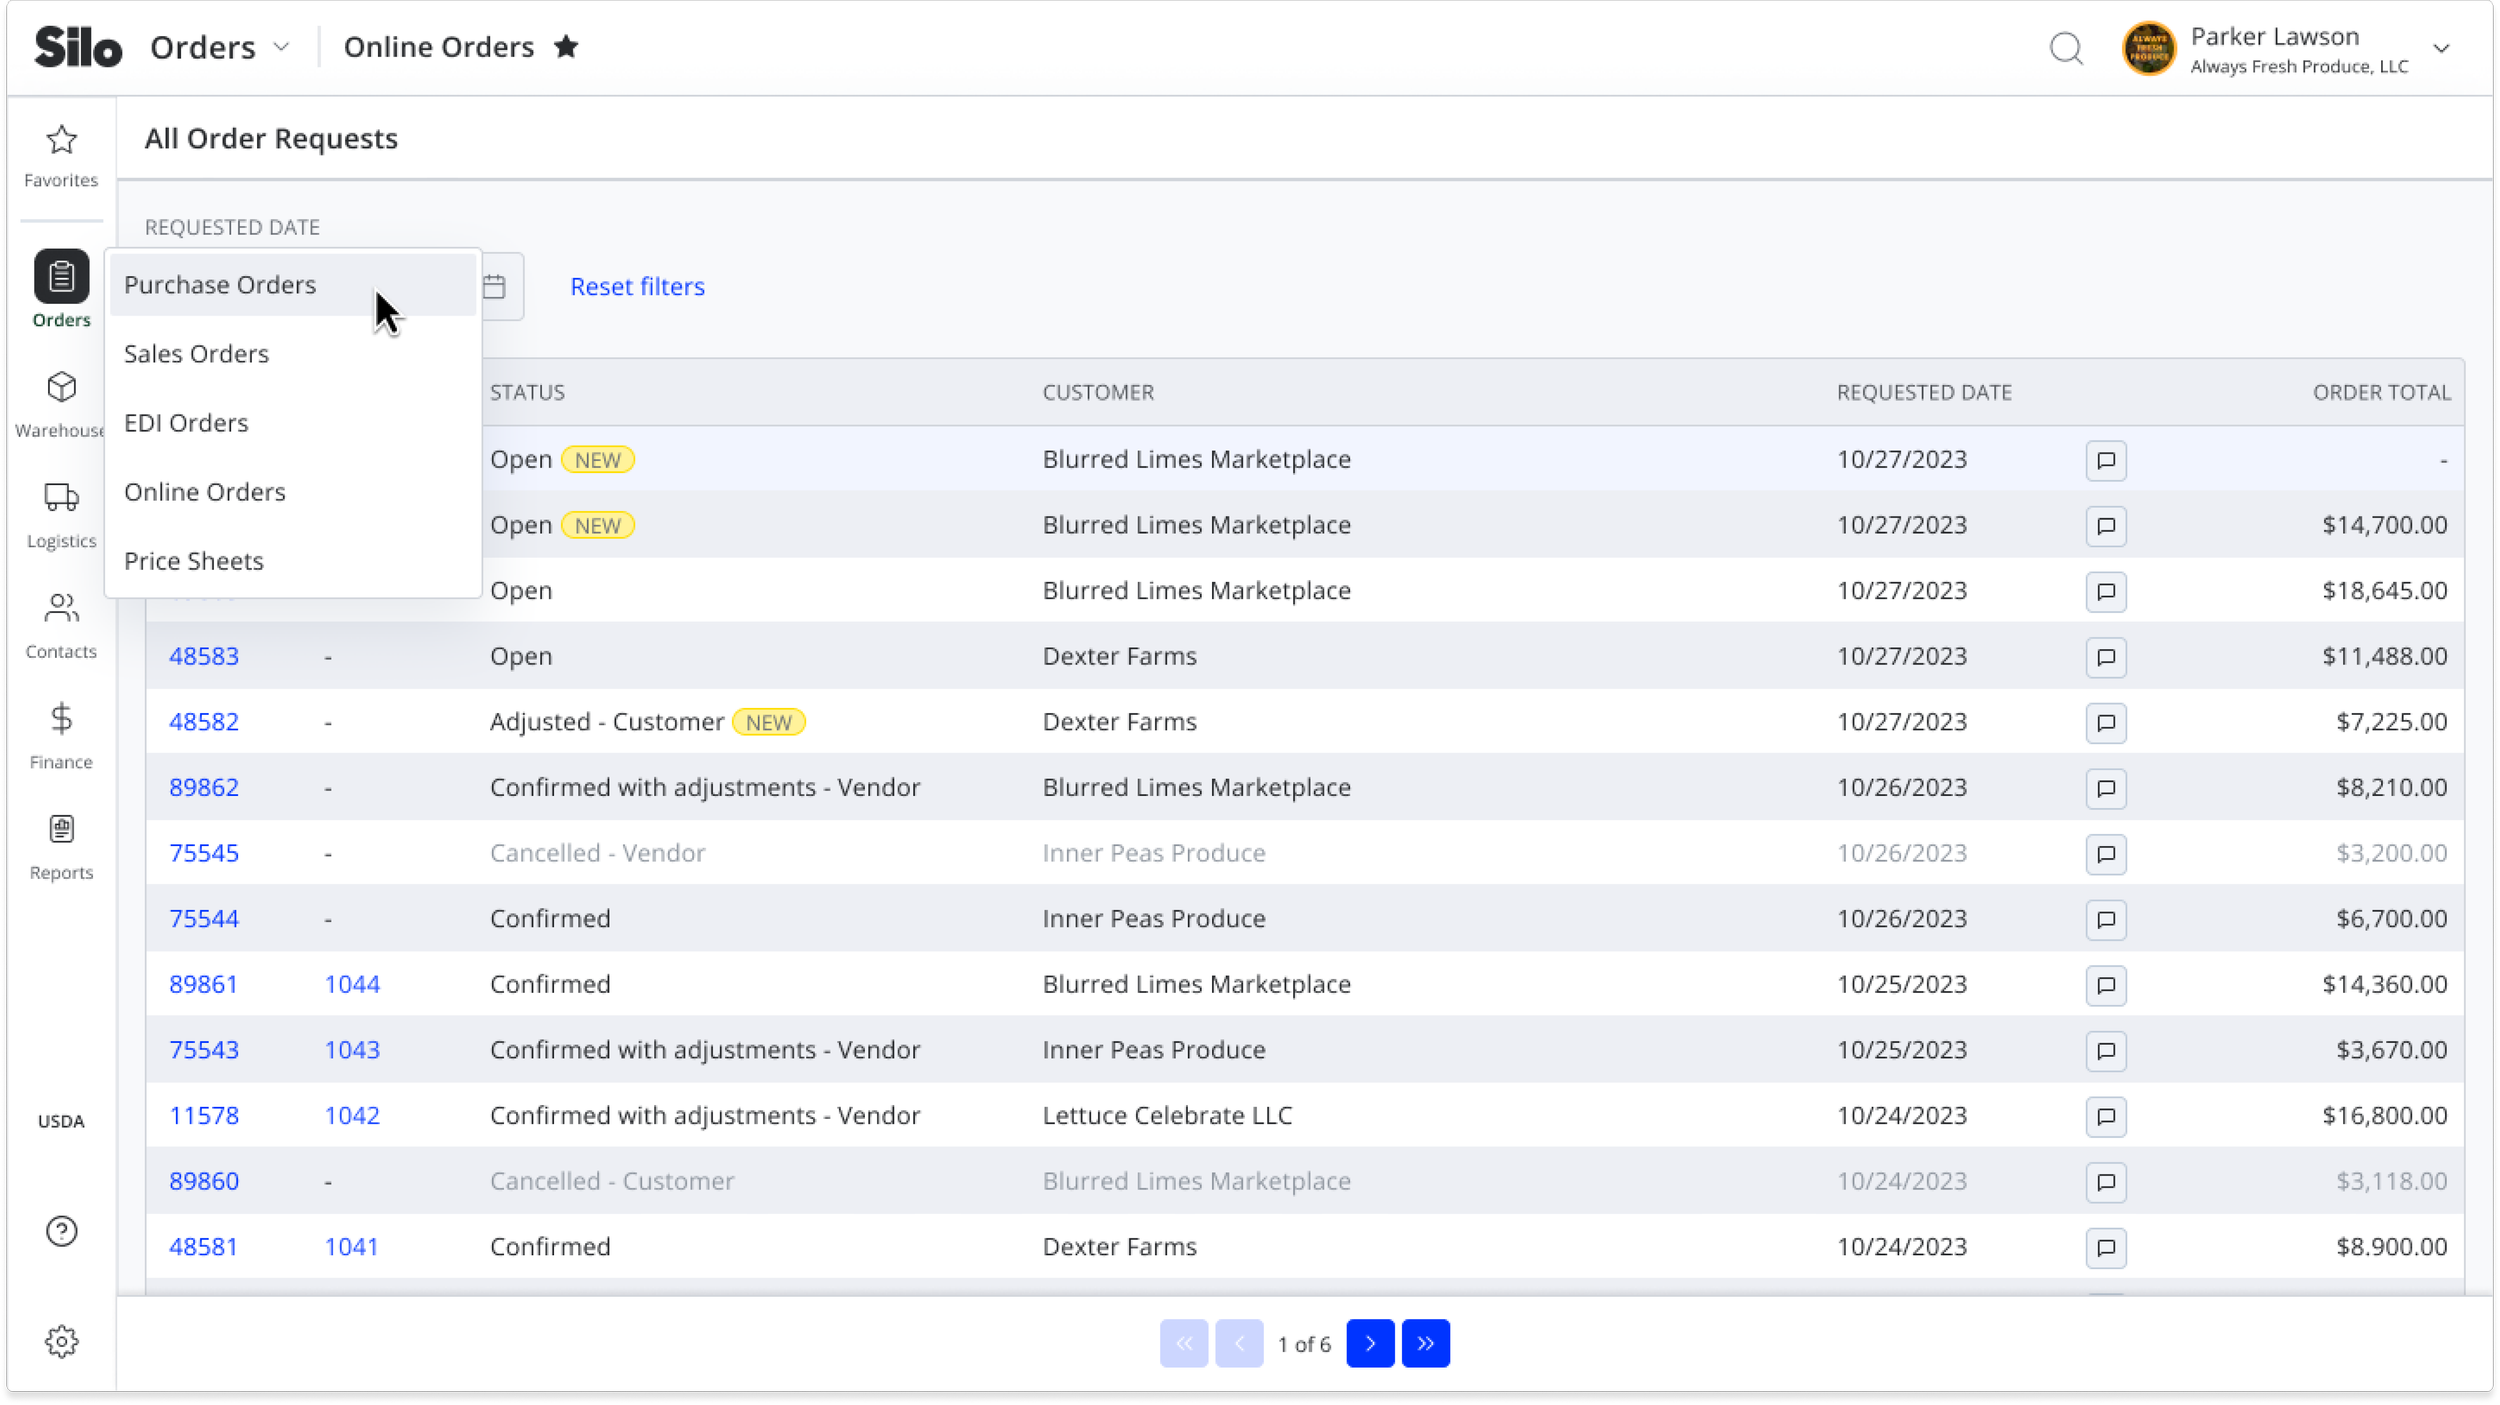Open comment icon for order 48583
This screenshot has height=1405, width=2500.
[x=2105, y=657]
